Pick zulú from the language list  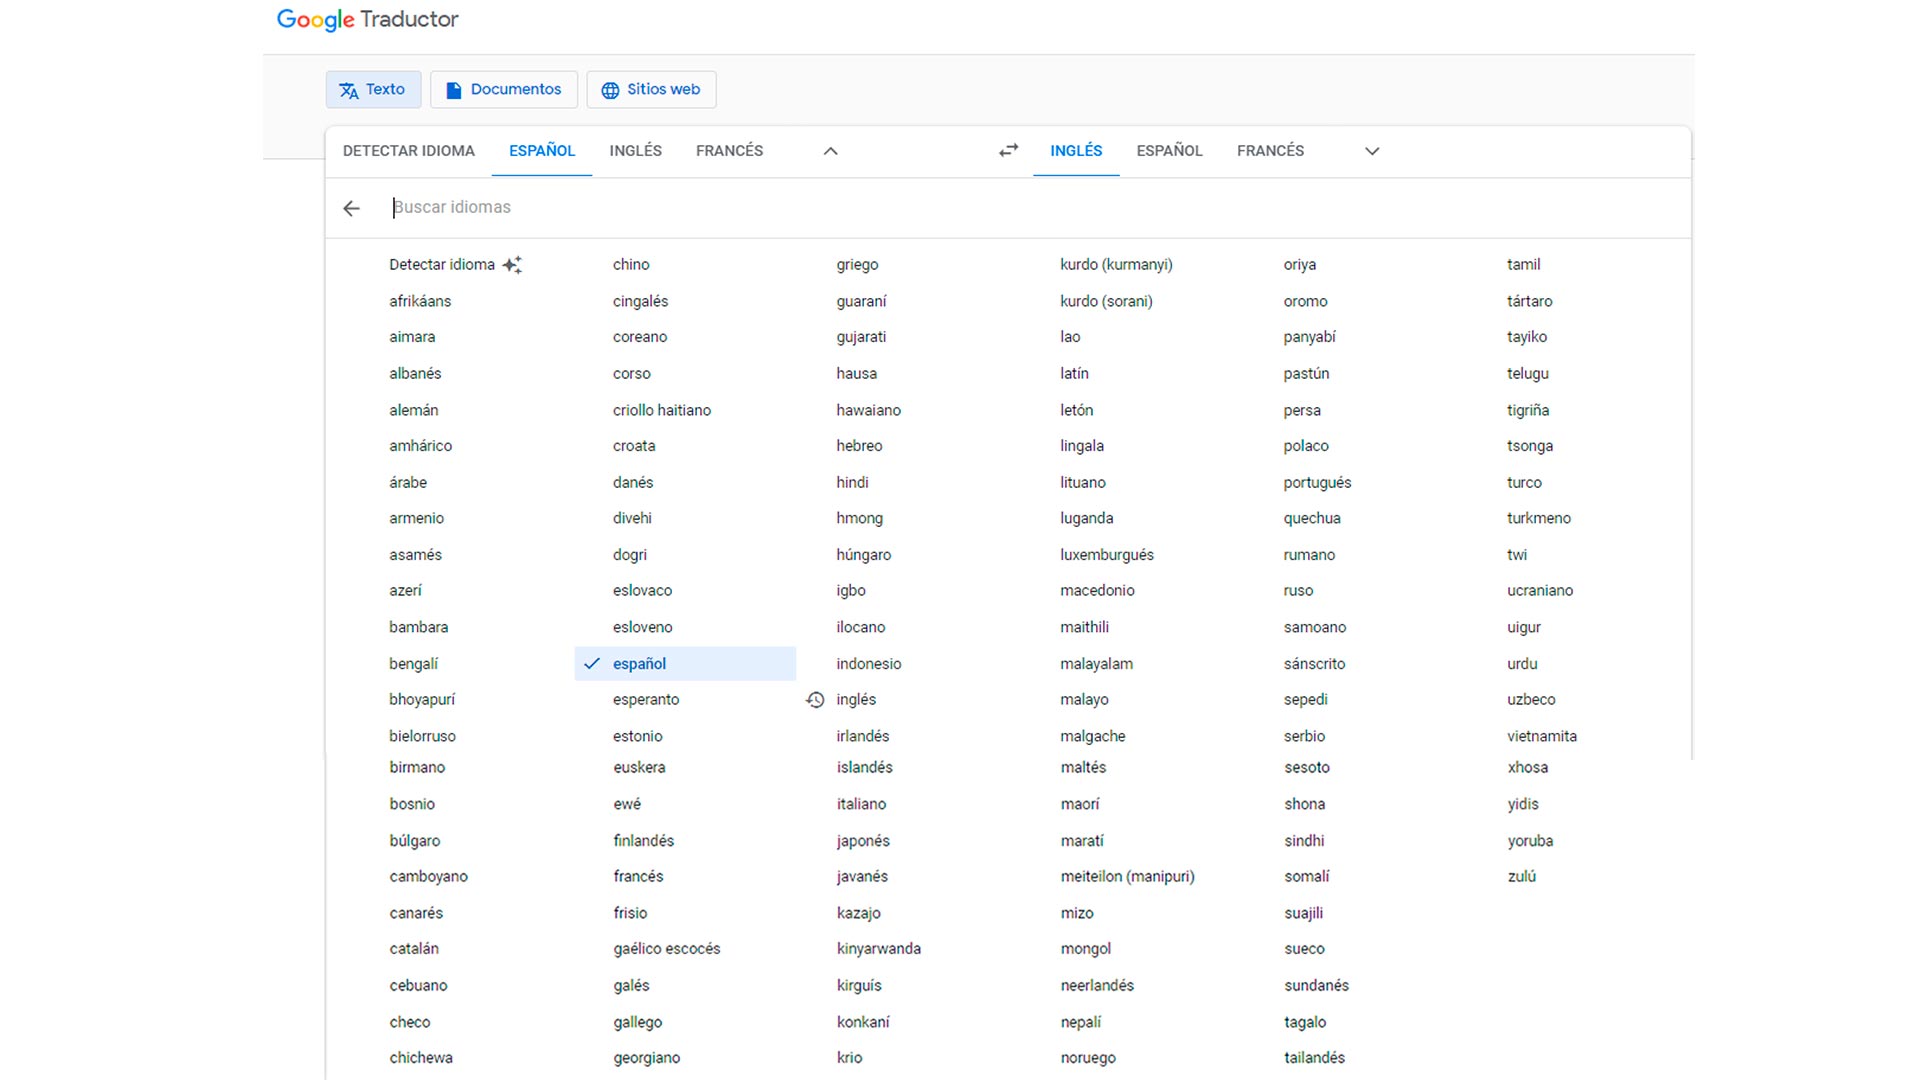coord(1522,876)
